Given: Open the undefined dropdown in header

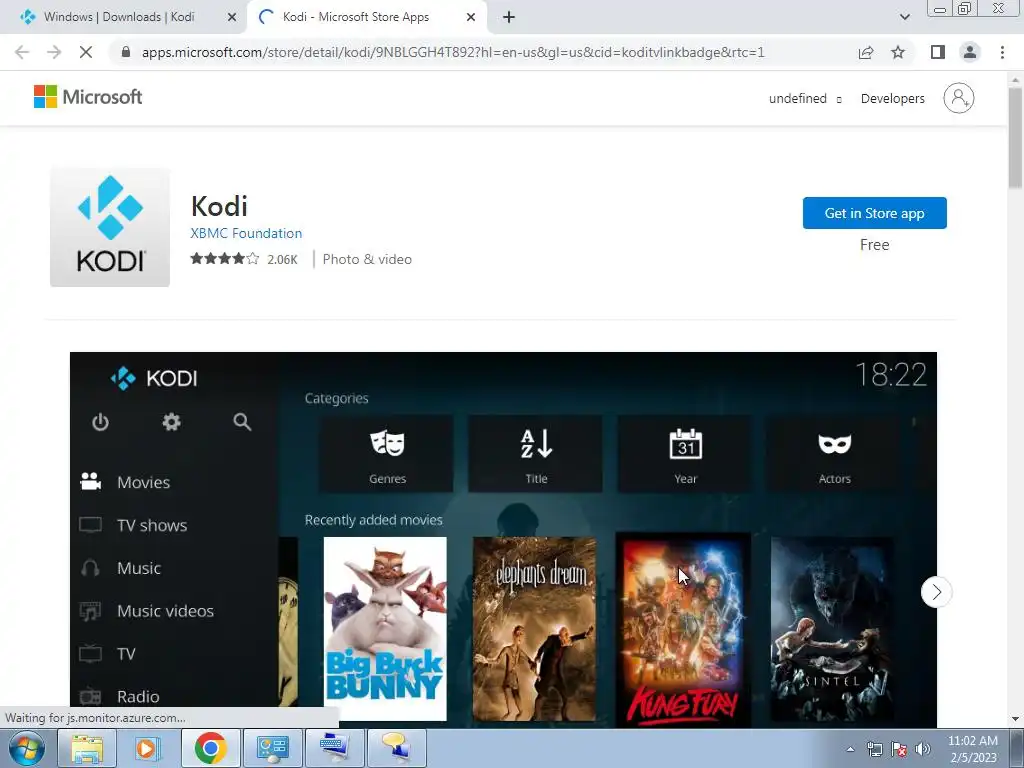Looking at the screenshot, I should click(x=805, y=99).
